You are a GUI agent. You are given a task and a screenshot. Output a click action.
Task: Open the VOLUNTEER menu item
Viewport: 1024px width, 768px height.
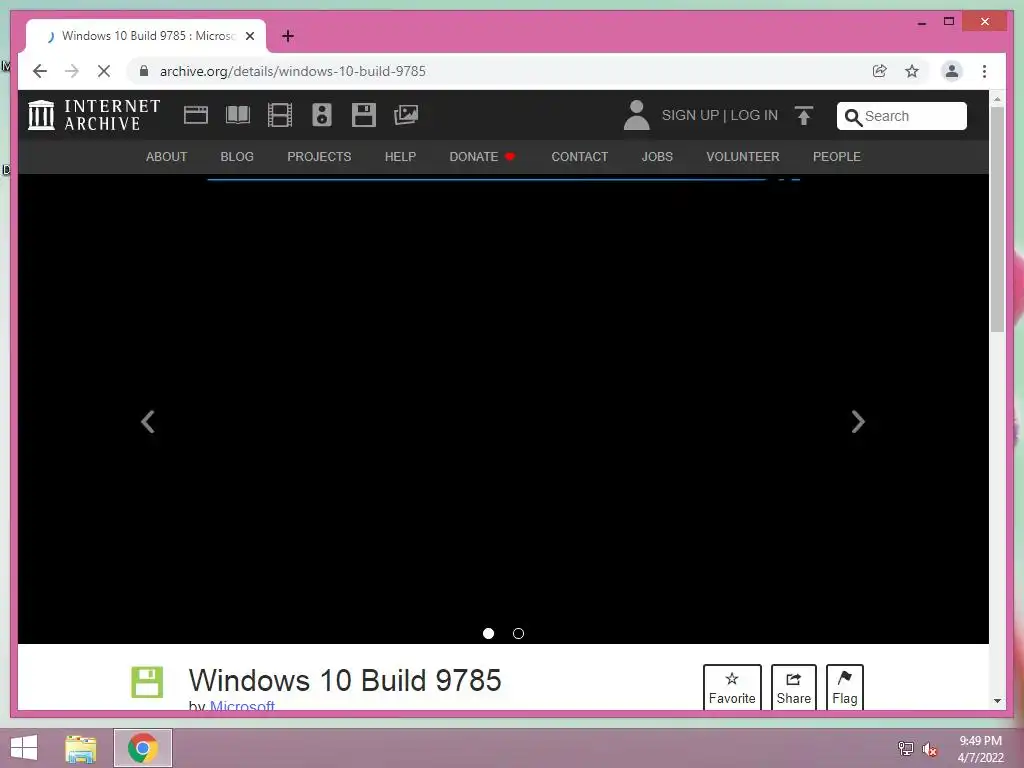tap(743, 157)
